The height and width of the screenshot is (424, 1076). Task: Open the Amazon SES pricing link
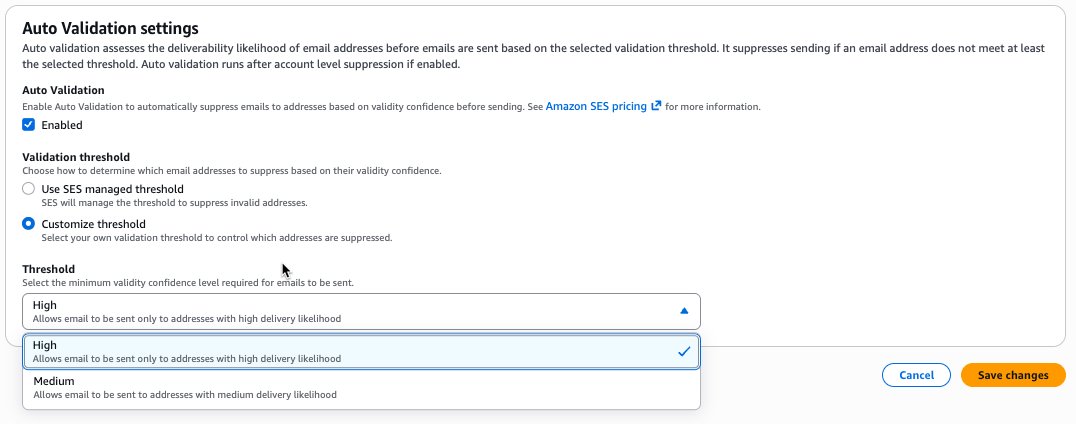click(x=596, y=106)
